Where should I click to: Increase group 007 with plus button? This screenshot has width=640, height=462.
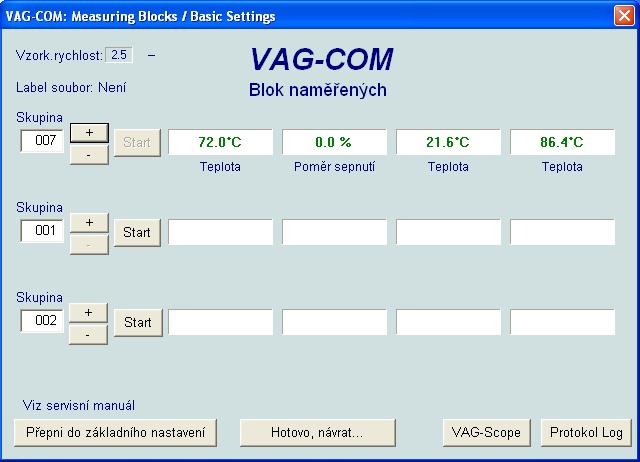(x=89, y=133)
